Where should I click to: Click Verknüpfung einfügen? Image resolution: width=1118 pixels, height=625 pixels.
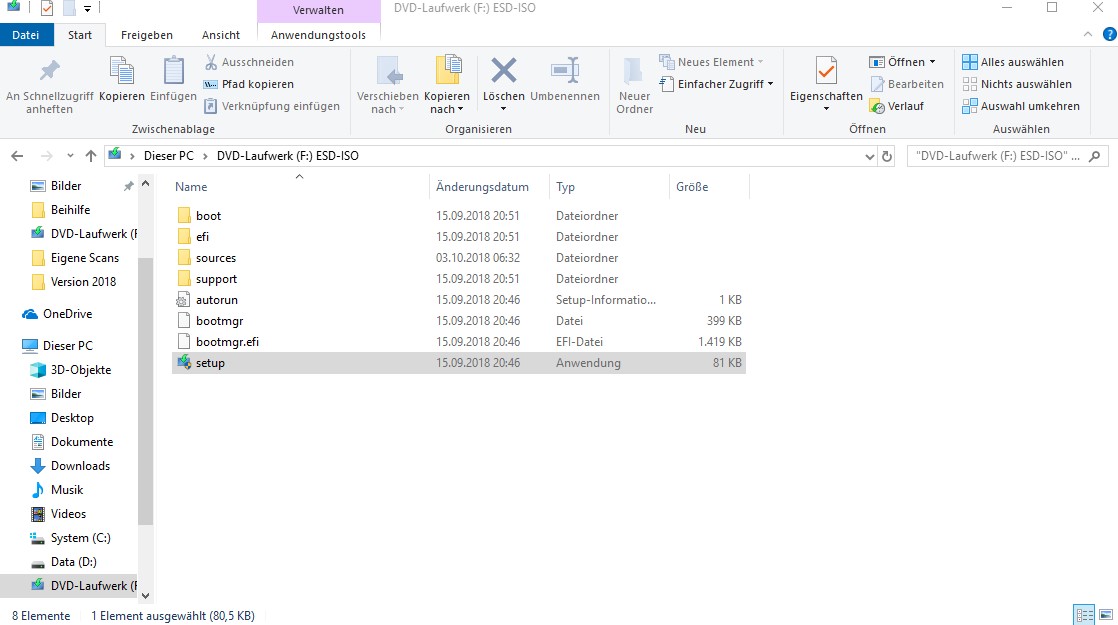(x=272, y=106)
